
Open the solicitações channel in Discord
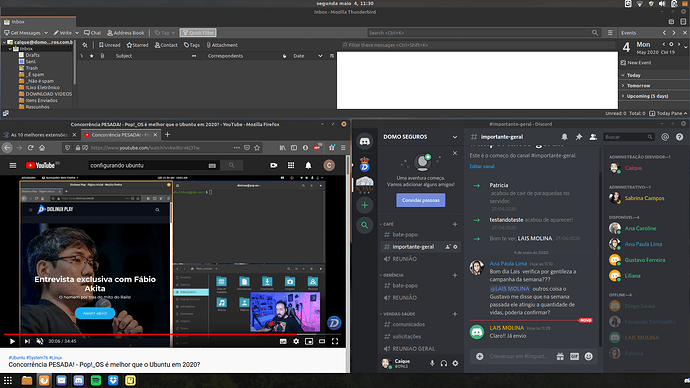point(407,337)
